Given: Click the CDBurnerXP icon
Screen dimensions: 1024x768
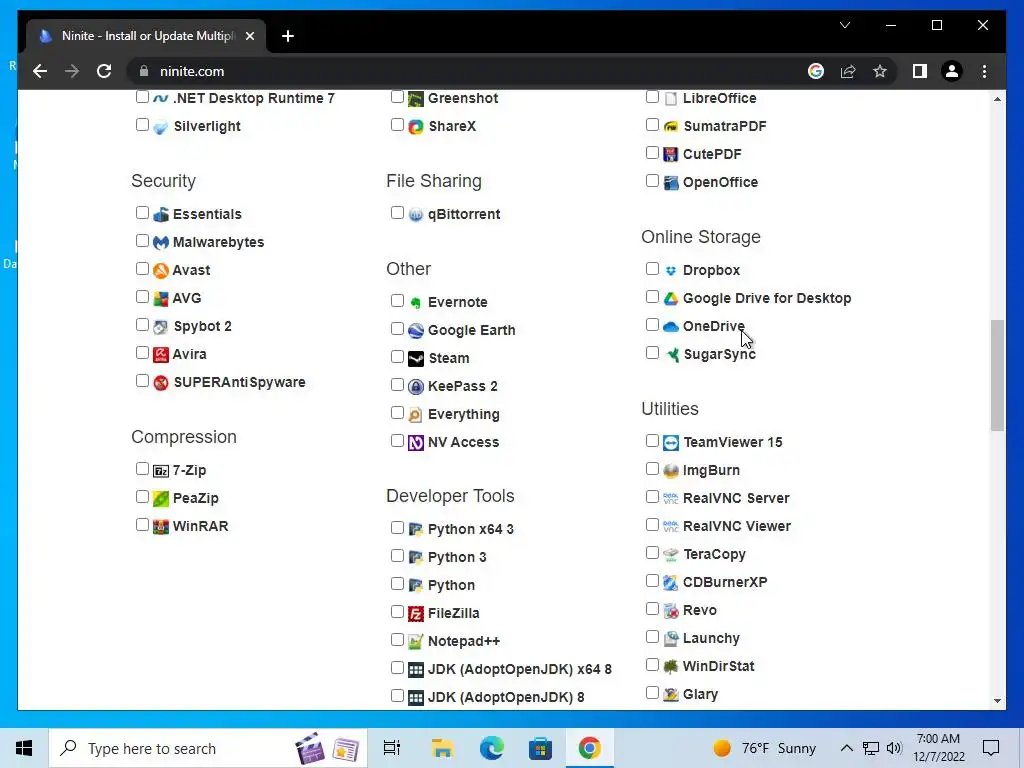Looking at the screenshot, I should pyautogui.click(x=671, y=583).
